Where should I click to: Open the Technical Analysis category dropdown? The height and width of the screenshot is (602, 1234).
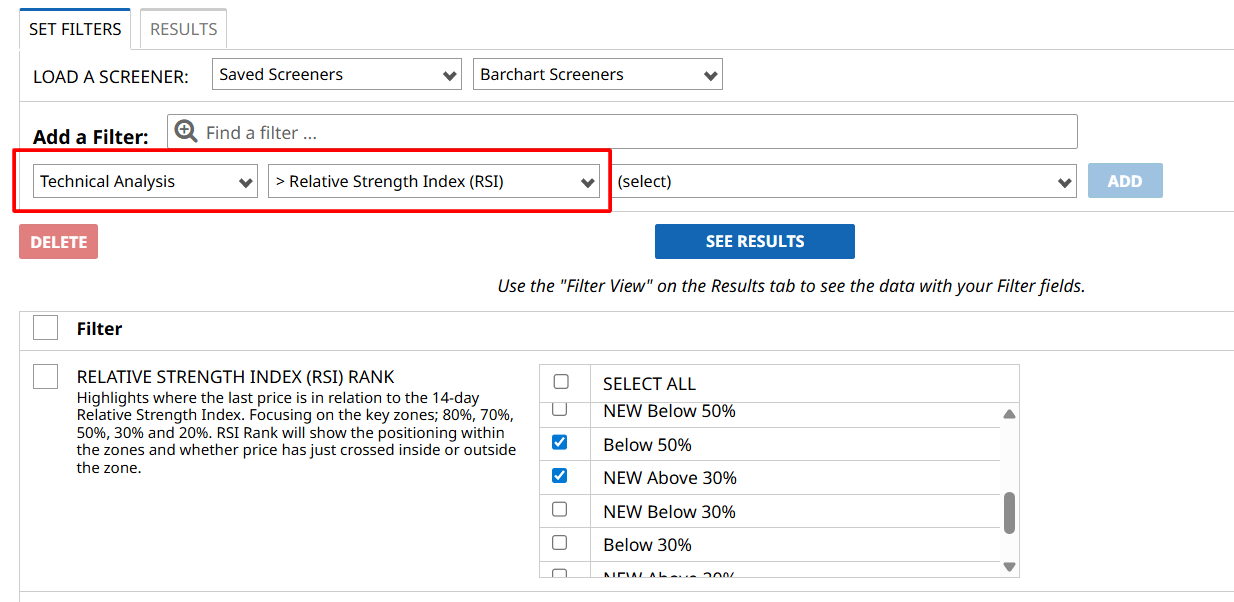click(x=145, y=181)
